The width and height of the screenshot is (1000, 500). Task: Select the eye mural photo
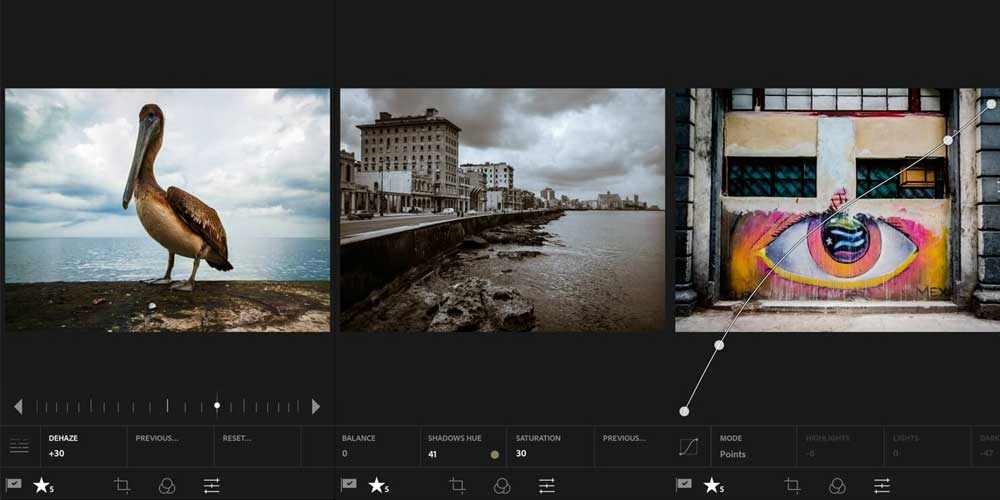(837, 210)
